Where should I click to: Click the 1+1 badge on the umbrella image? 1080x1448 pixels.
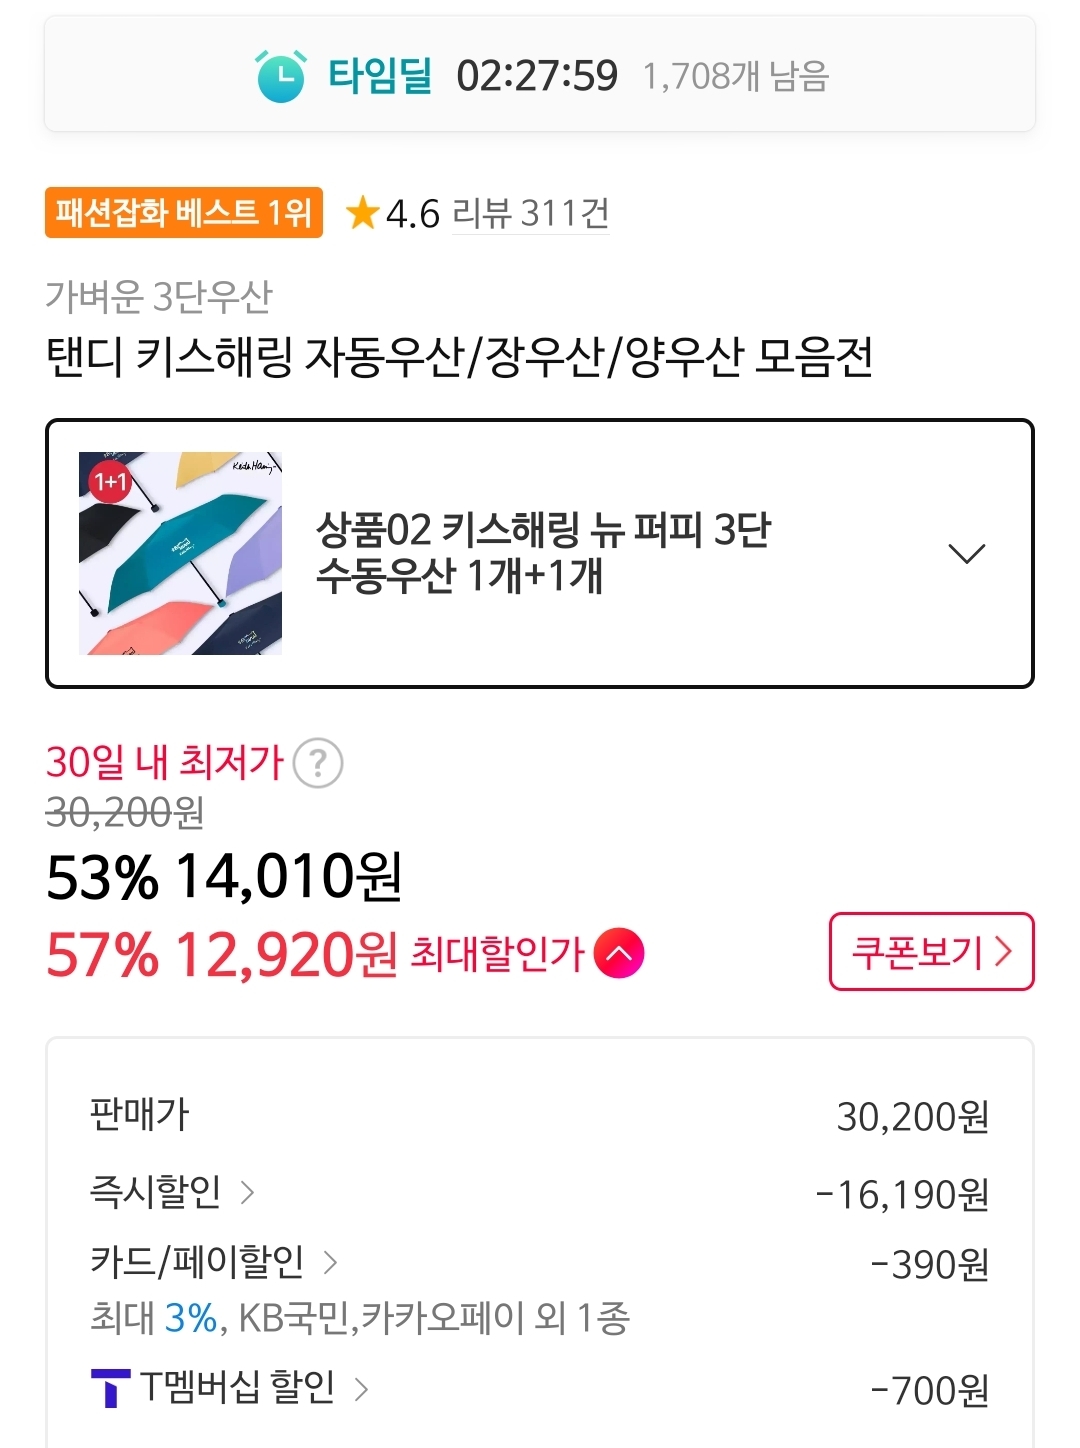[x=110, y=482]
